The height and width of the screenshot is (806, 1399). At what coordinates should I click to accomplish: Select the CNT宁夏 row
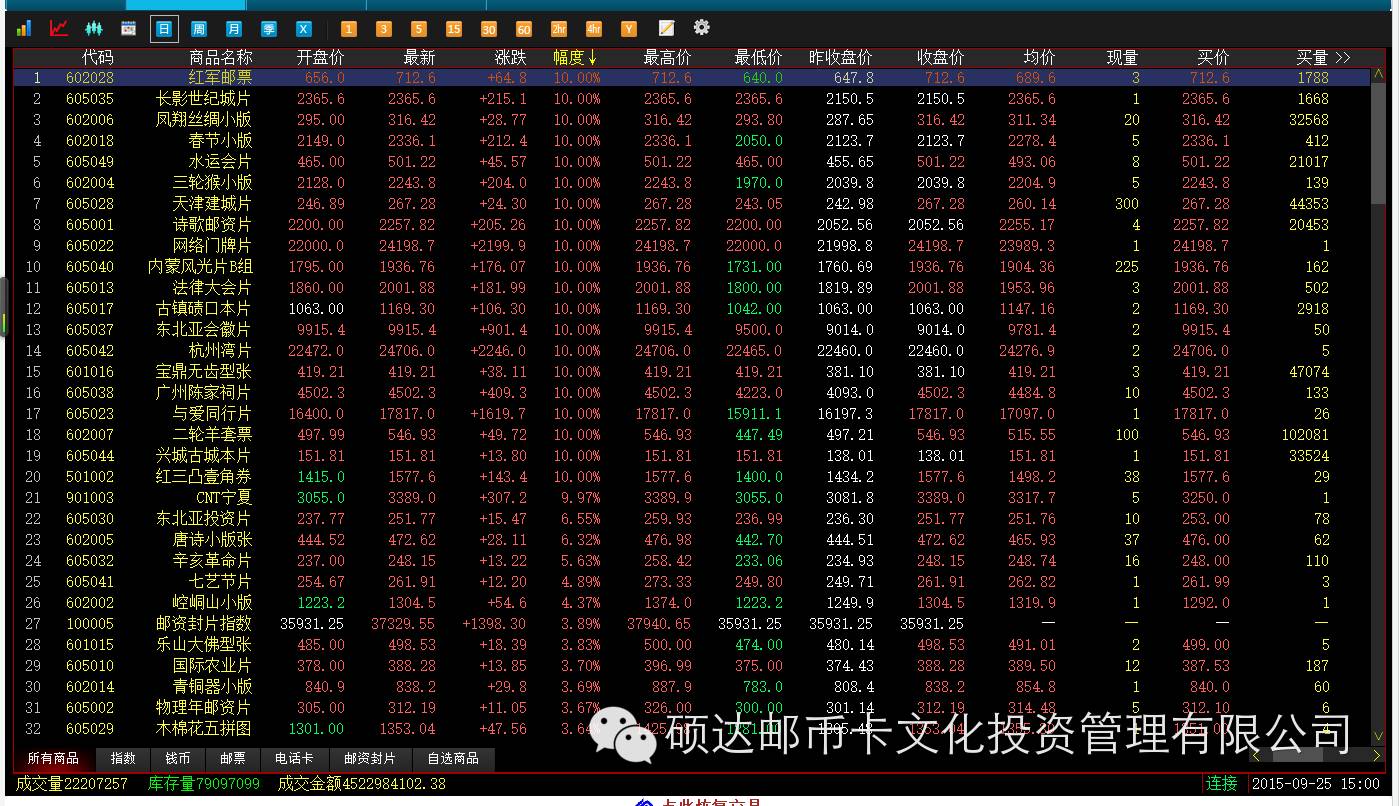pos(691,498)
